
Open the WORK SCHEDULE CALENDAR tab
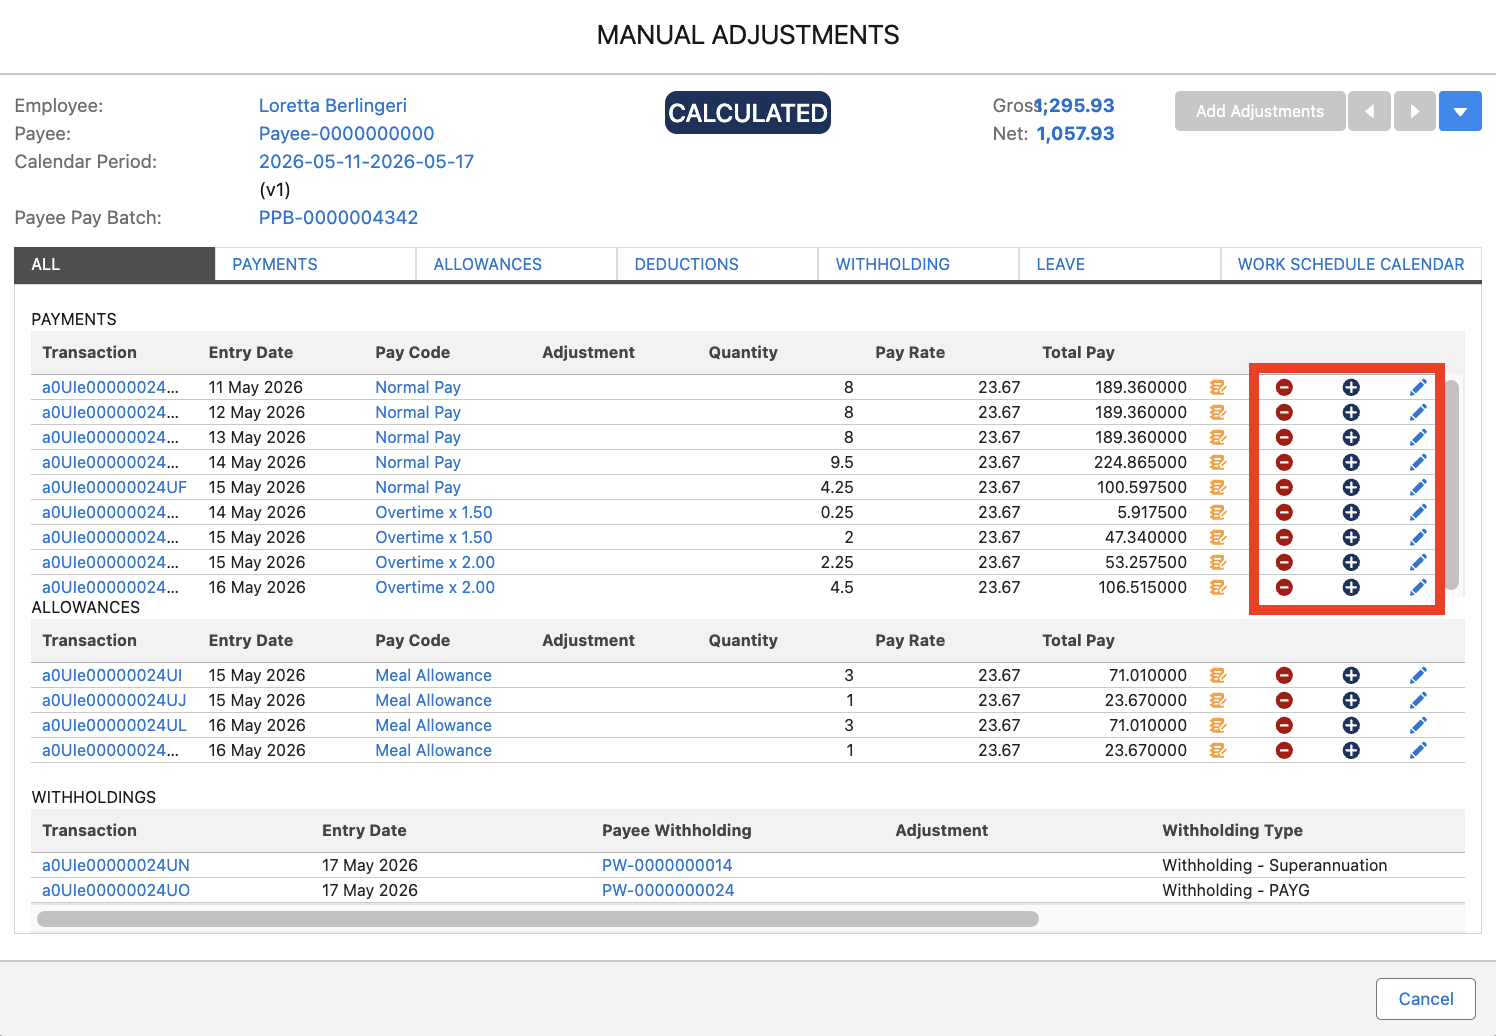1351,264
